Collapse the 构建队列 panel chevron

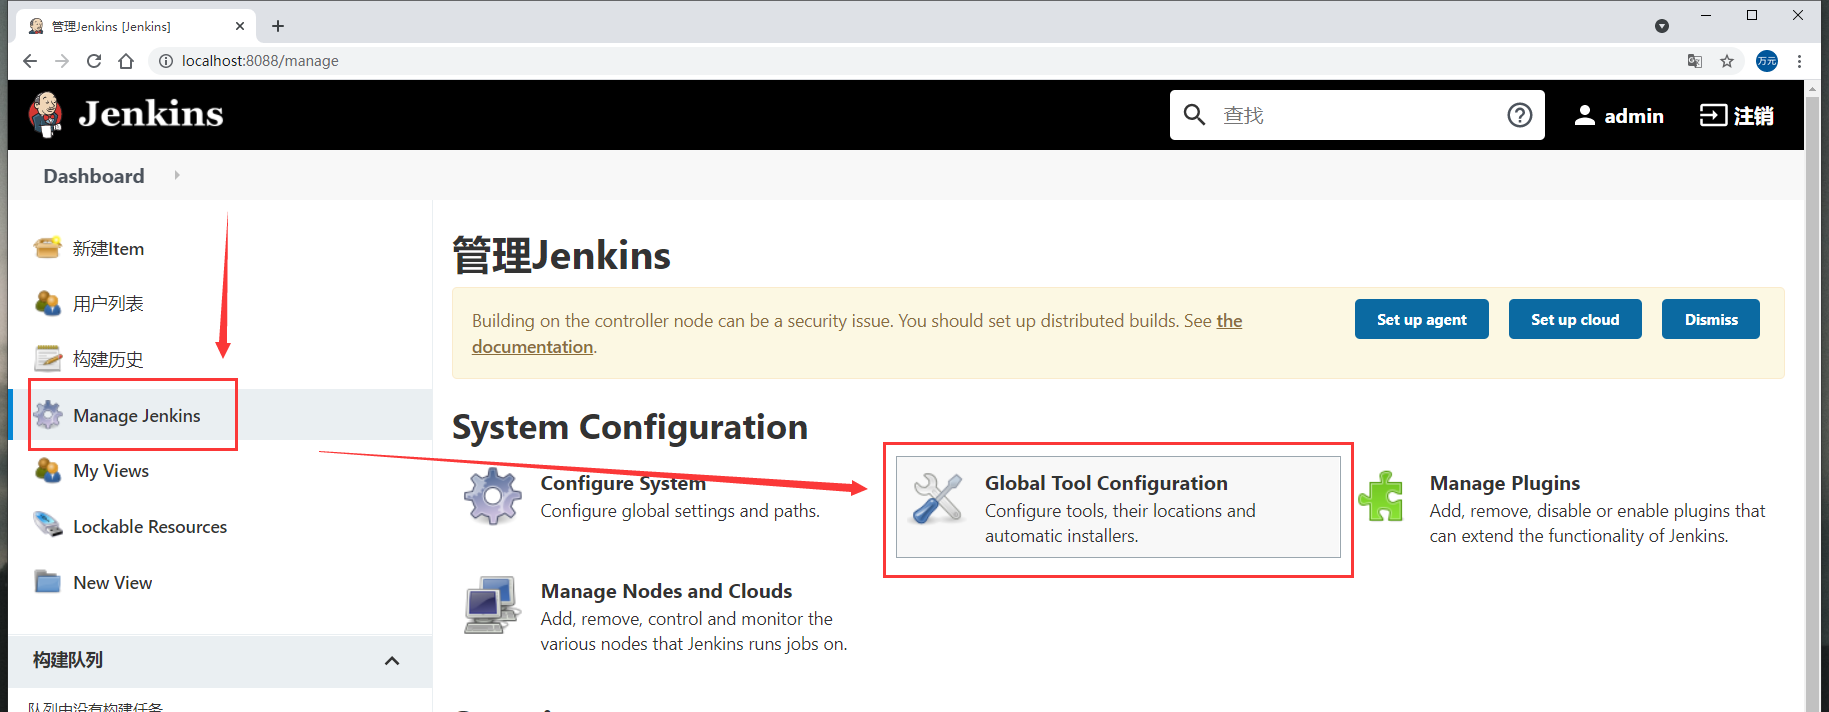tap(392, 660)
